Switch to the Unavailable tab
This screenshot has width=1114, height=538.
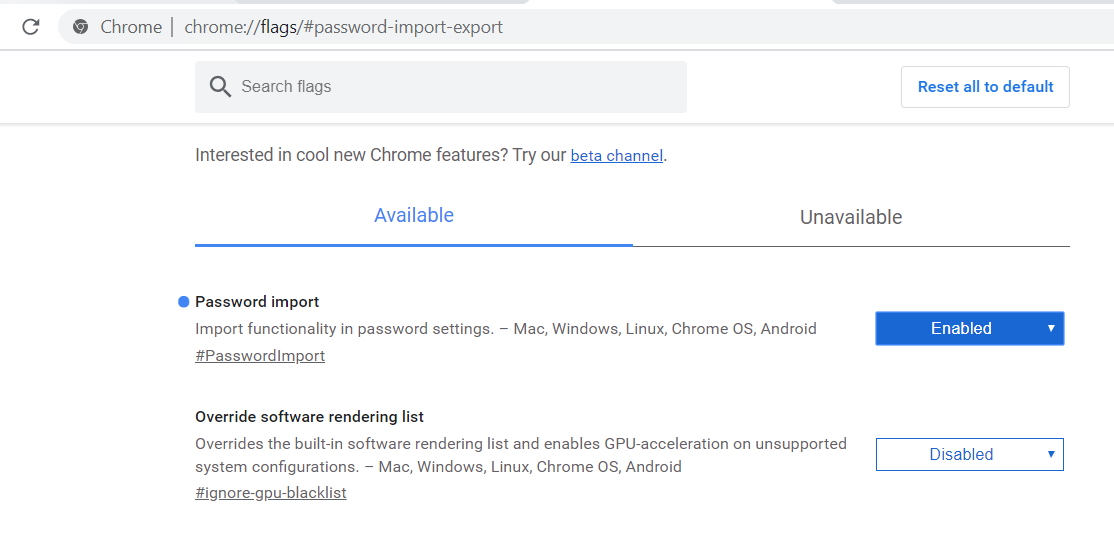point(851,217)
